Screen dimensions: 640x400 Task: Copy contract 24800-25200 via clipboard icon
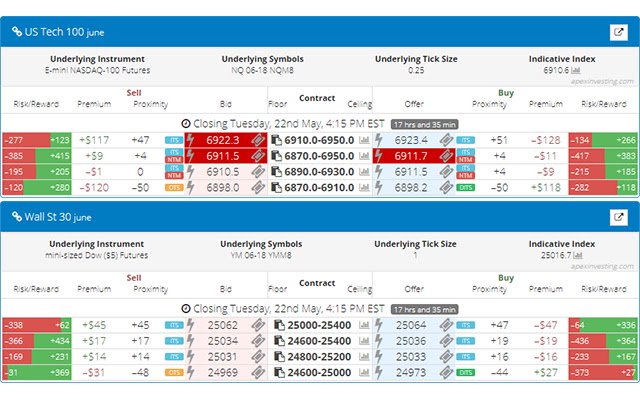click(279, 357)
